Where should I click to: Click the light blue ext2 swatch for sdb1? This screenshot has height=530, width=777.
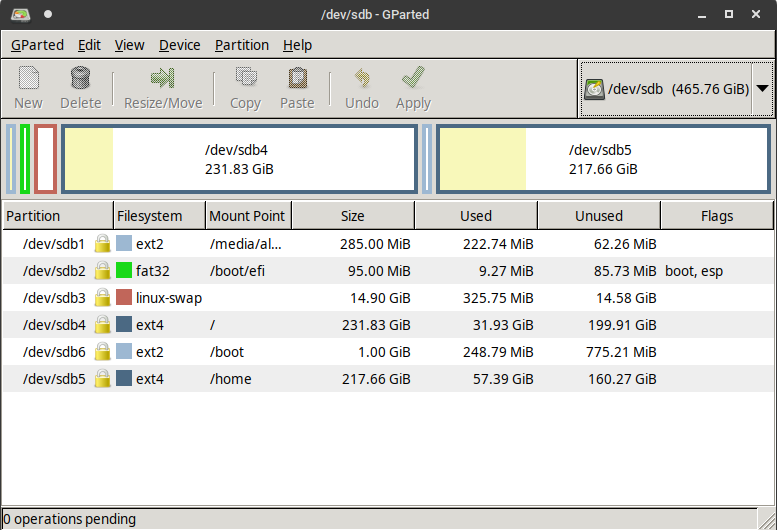pyautogui.click(x=124, y=243)
